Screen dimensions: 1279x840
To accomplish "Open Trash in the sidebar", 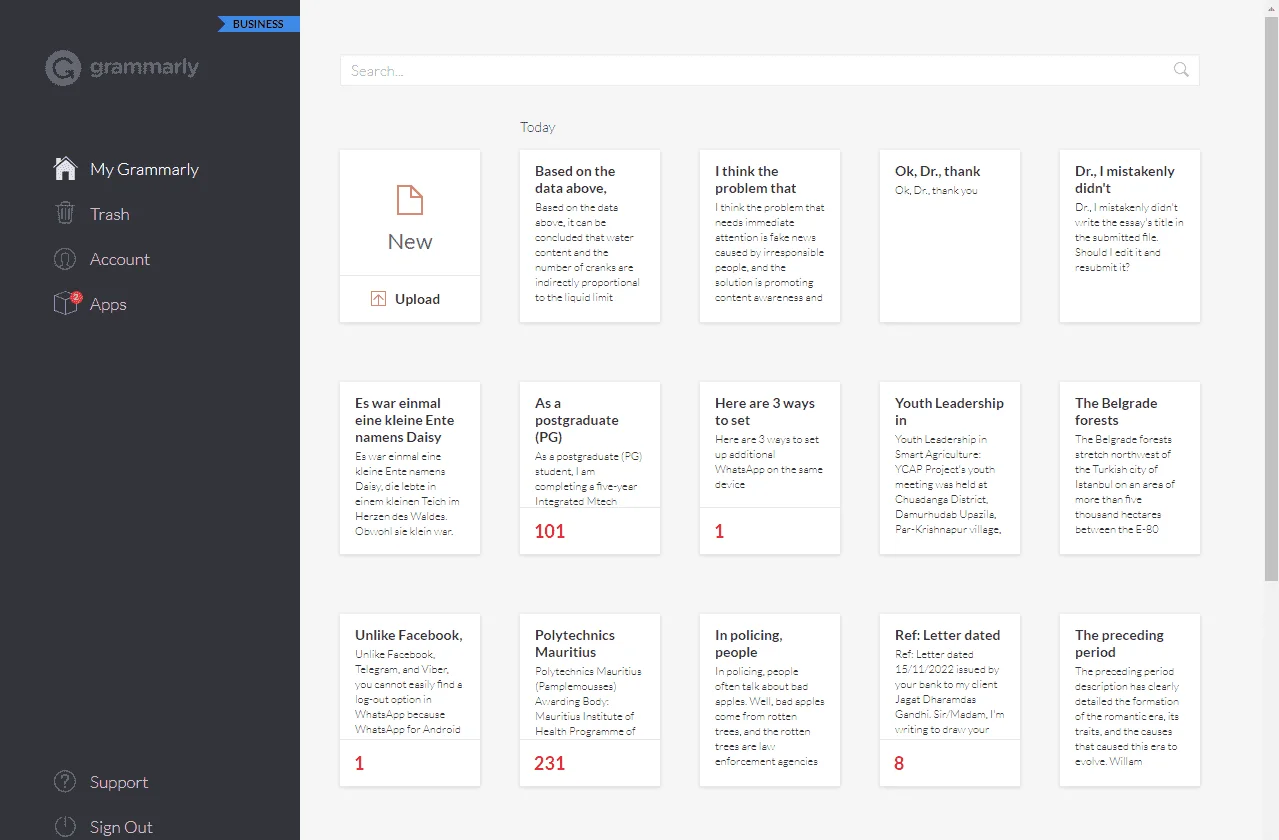I will 110,214.
